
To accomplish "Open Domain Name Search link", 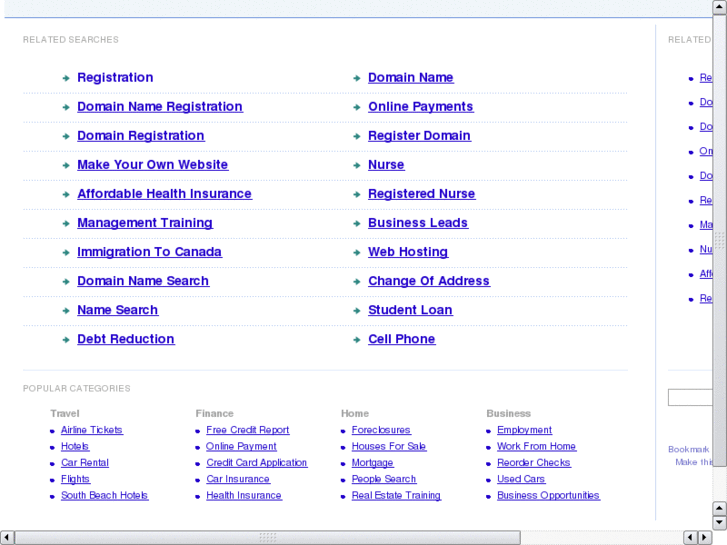I will [x=143, y=281].
